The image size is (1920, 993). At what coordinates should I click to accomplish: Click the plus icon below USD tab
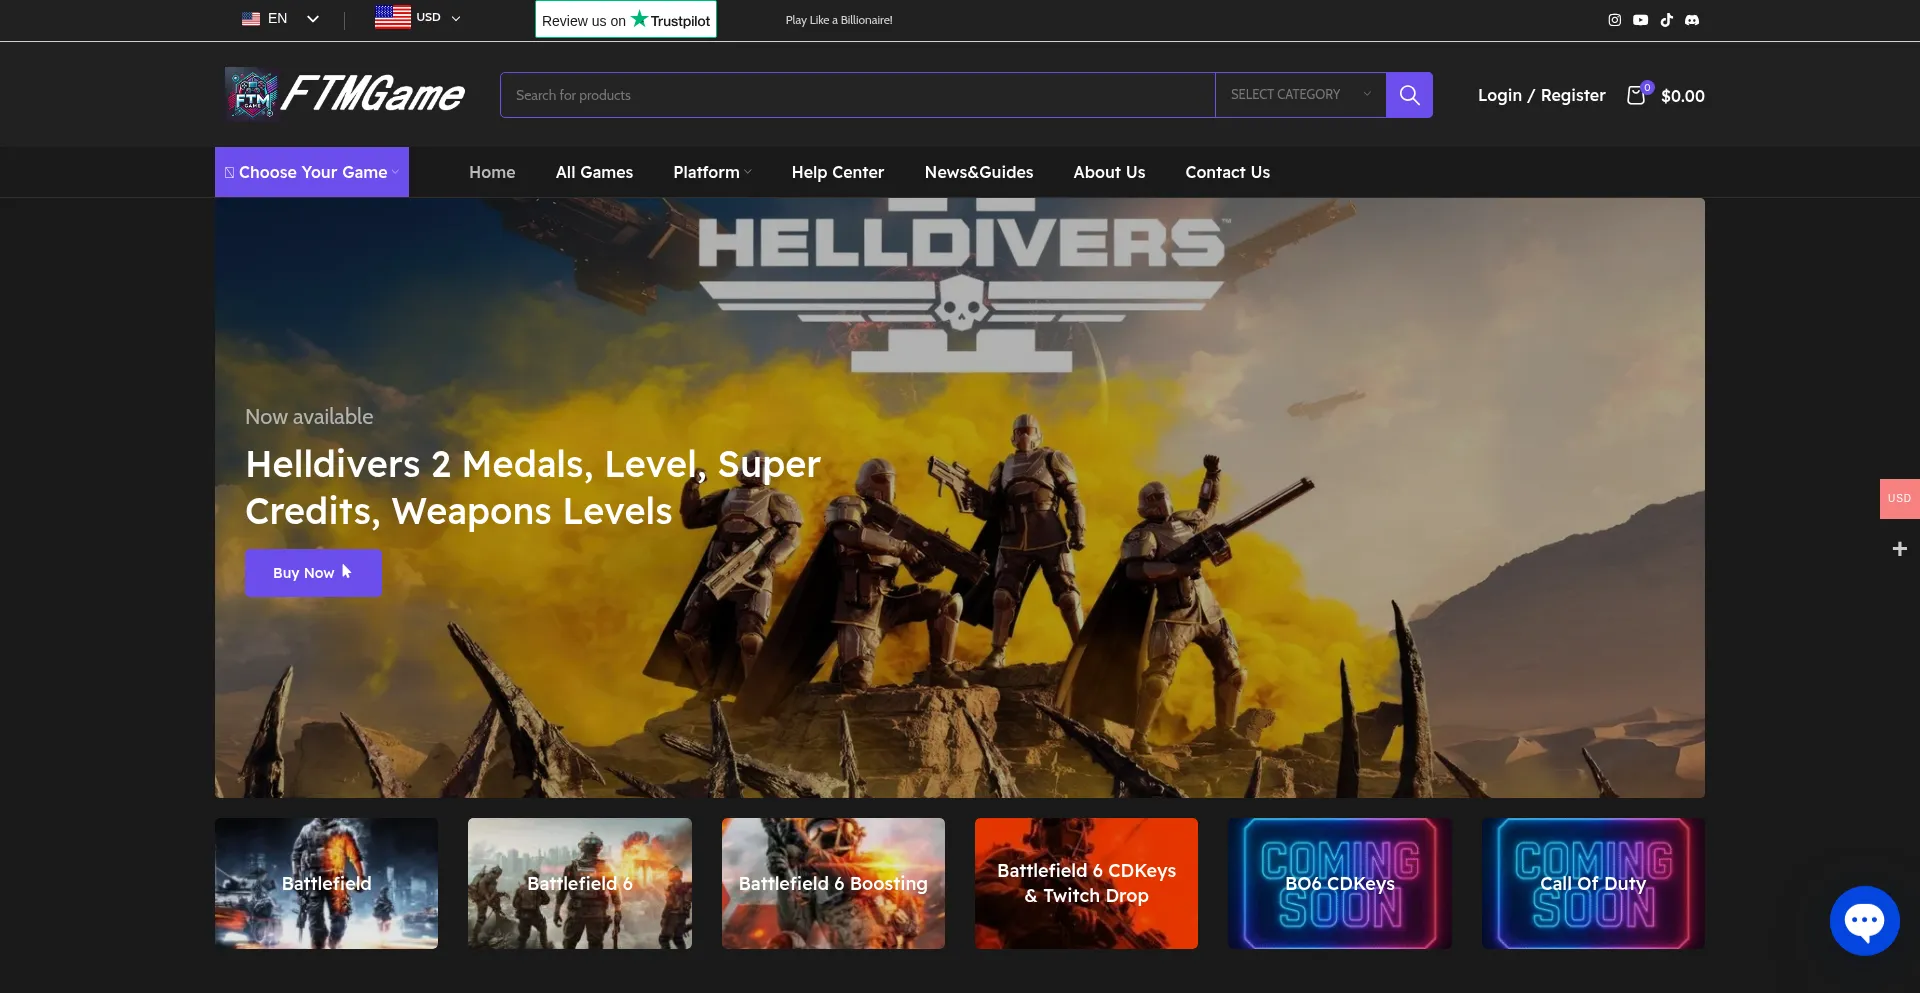tap(1899, 549)
